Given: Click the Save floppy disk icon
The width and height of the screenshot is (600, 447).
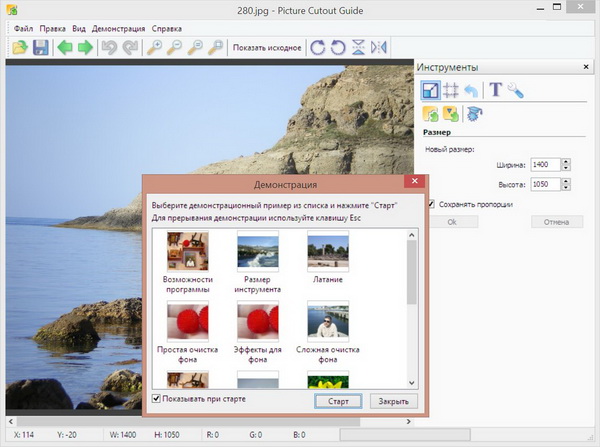Looking at the screenshot, I should [x=41, y=47].
